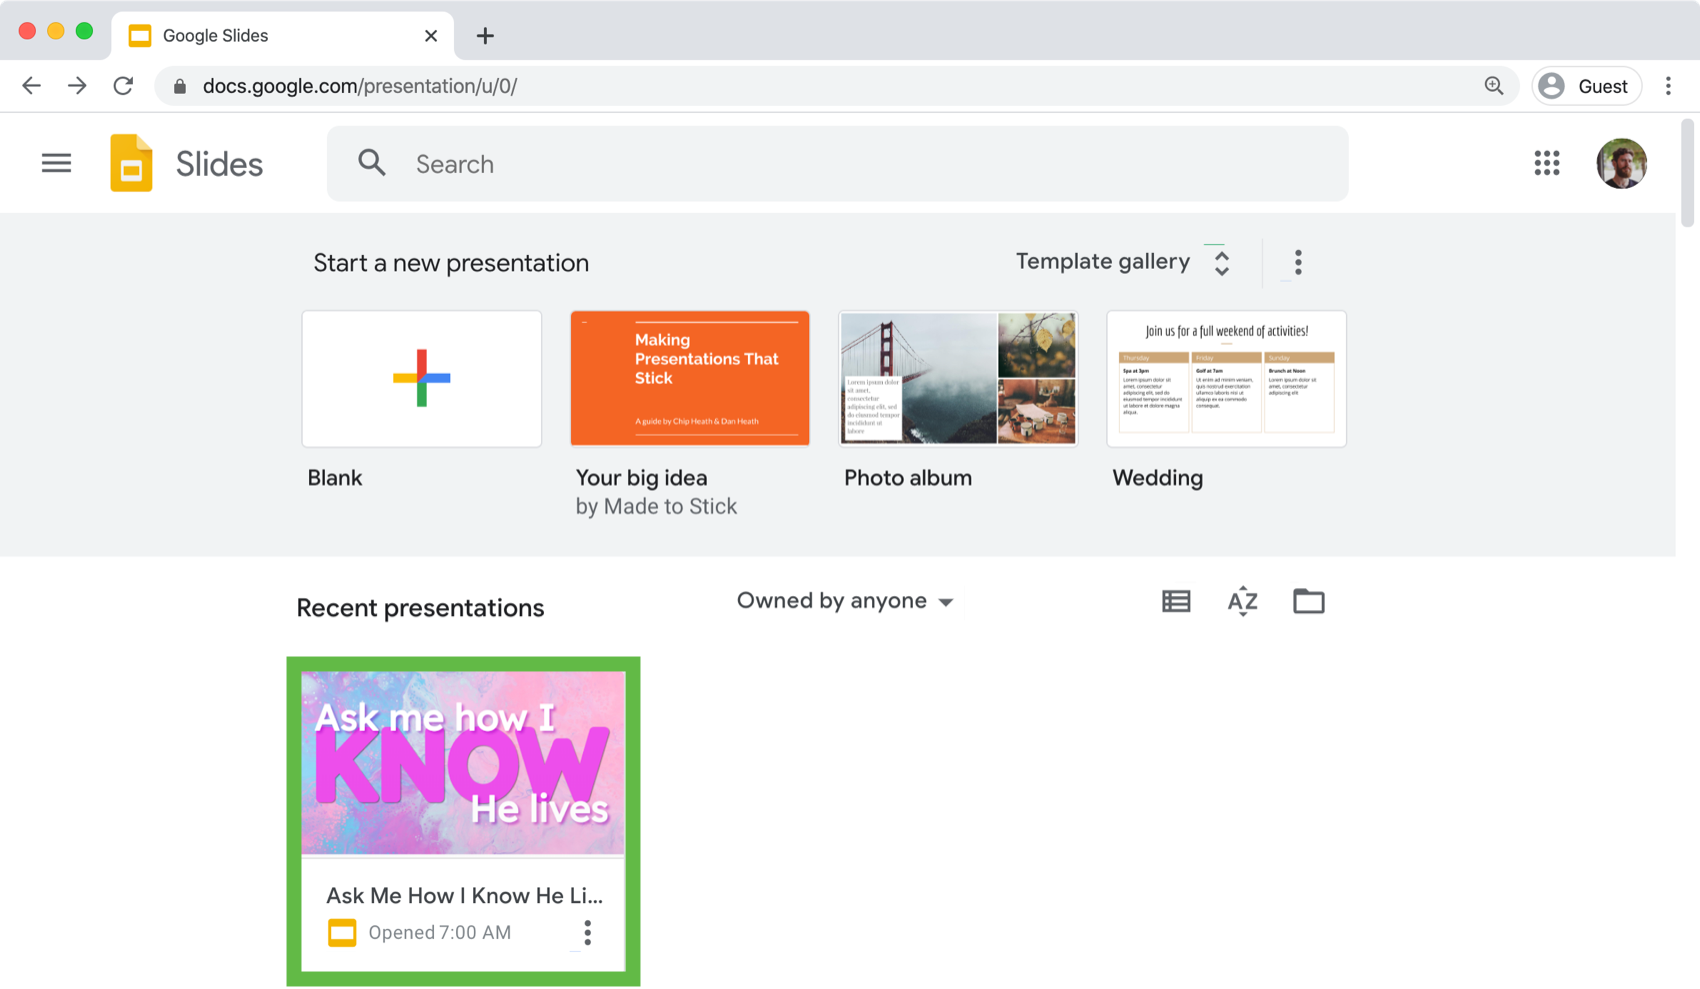Open a new browser tab
Image resolution: width=1700 pixels, height=989 pixels.
(485, 36)
